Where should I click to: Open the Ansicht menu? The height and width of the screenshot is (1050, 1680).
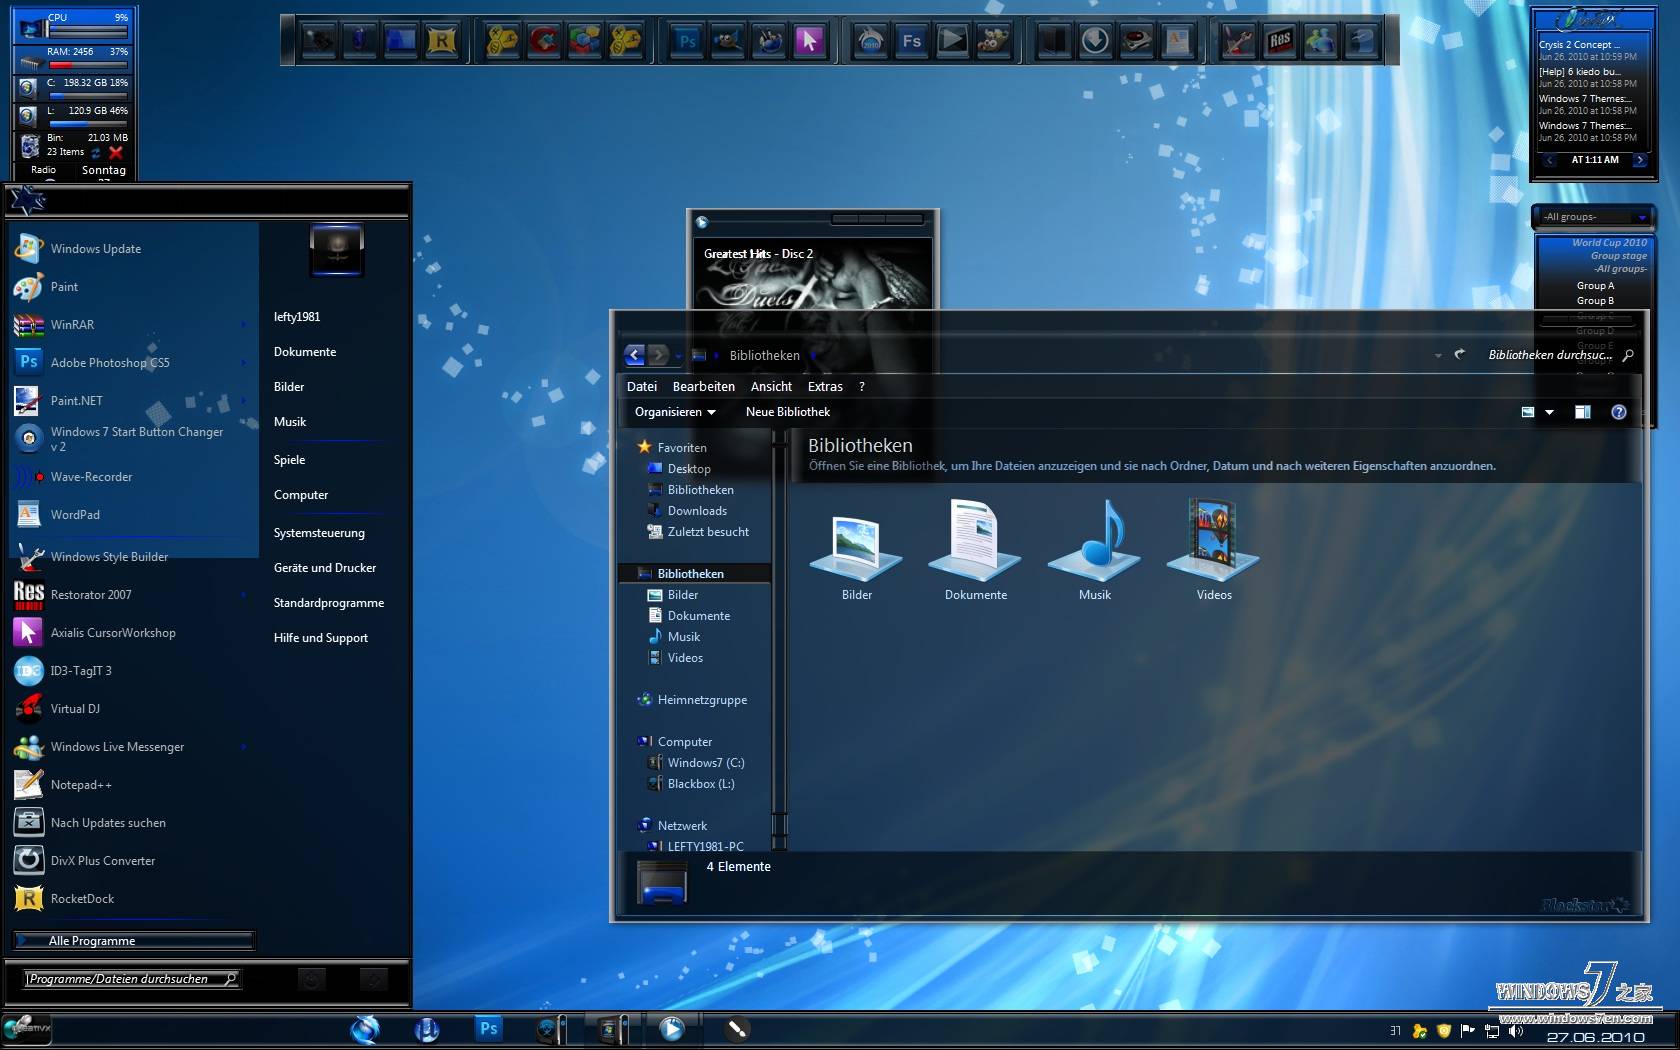click(x=771, y=387)
